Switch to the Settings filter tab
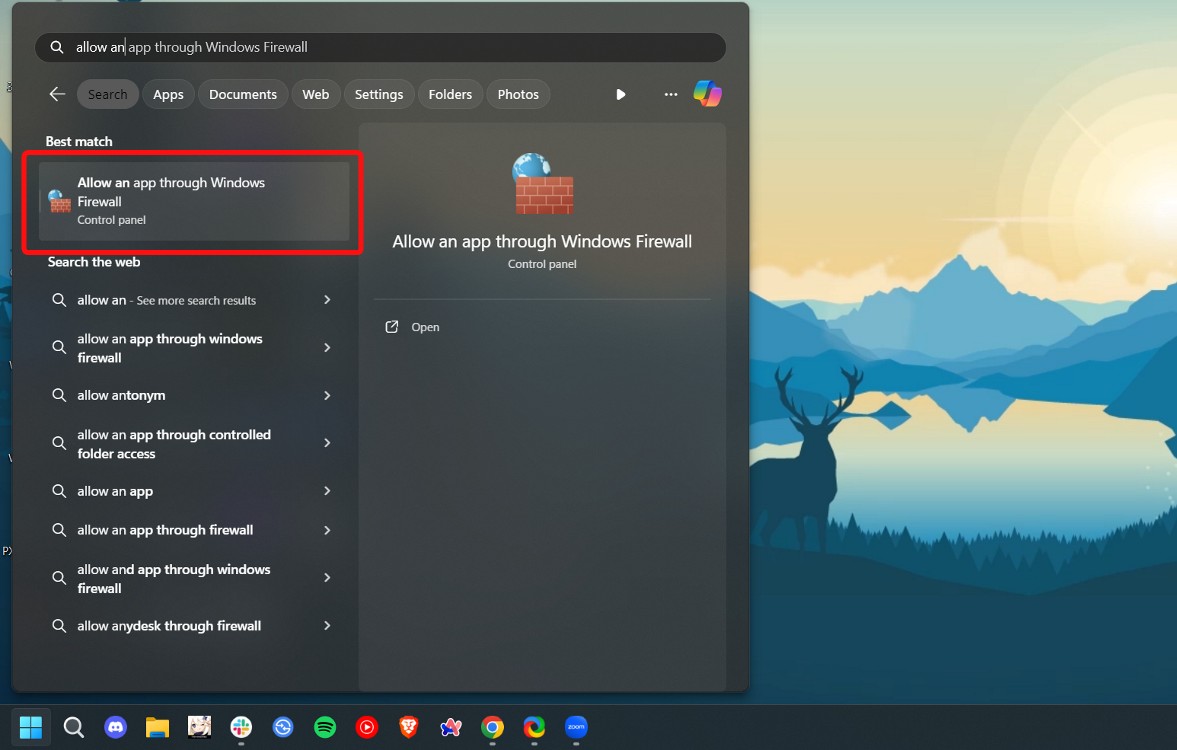1177x750 pixels. tap(379, 94)
